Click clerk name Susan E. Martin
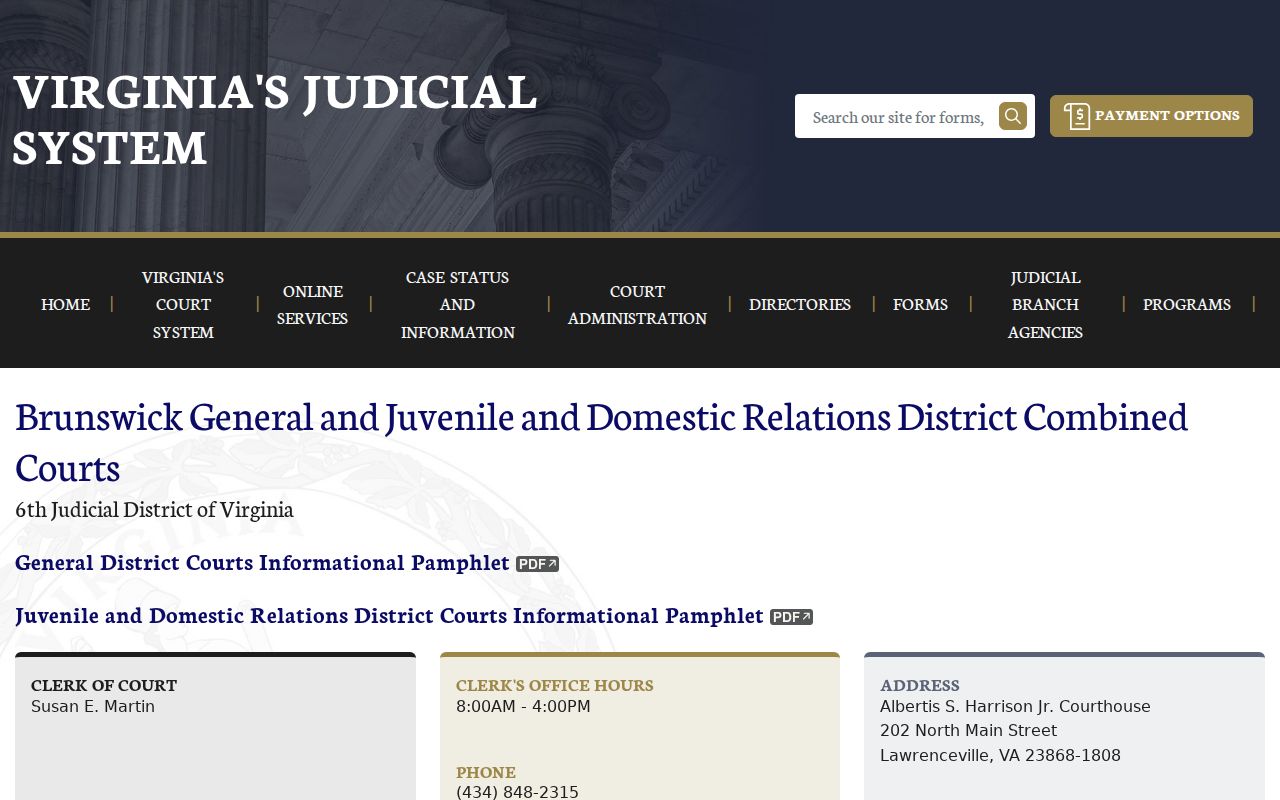Viewport: 1280px width, 800px height. [93, 707]
